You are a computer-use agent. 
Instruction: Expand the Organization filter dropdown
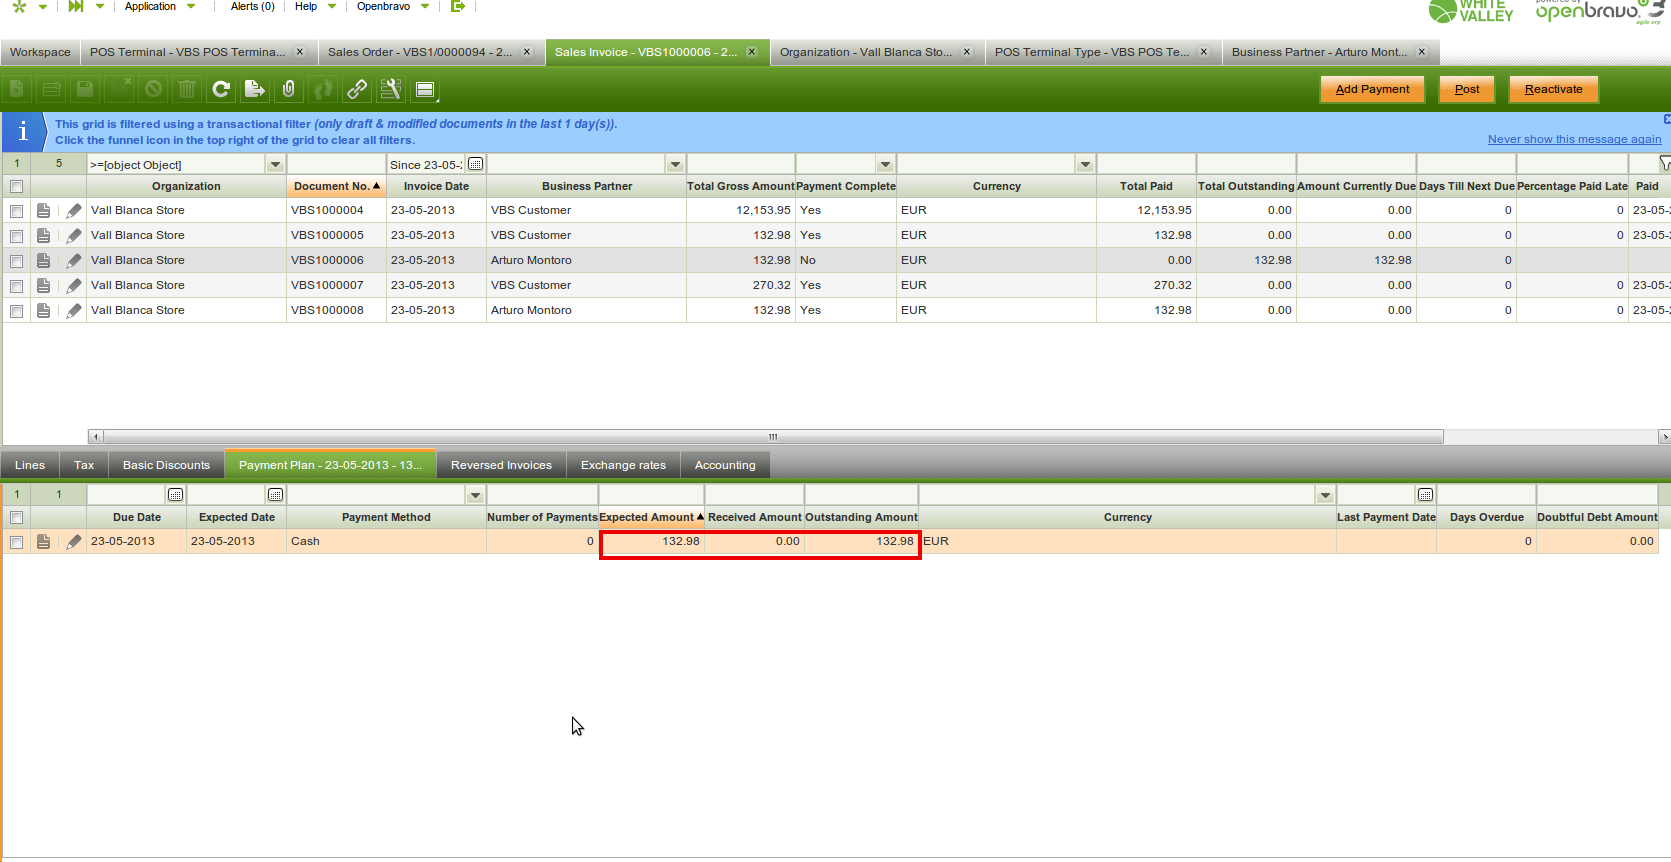click(x=275, y=165)
